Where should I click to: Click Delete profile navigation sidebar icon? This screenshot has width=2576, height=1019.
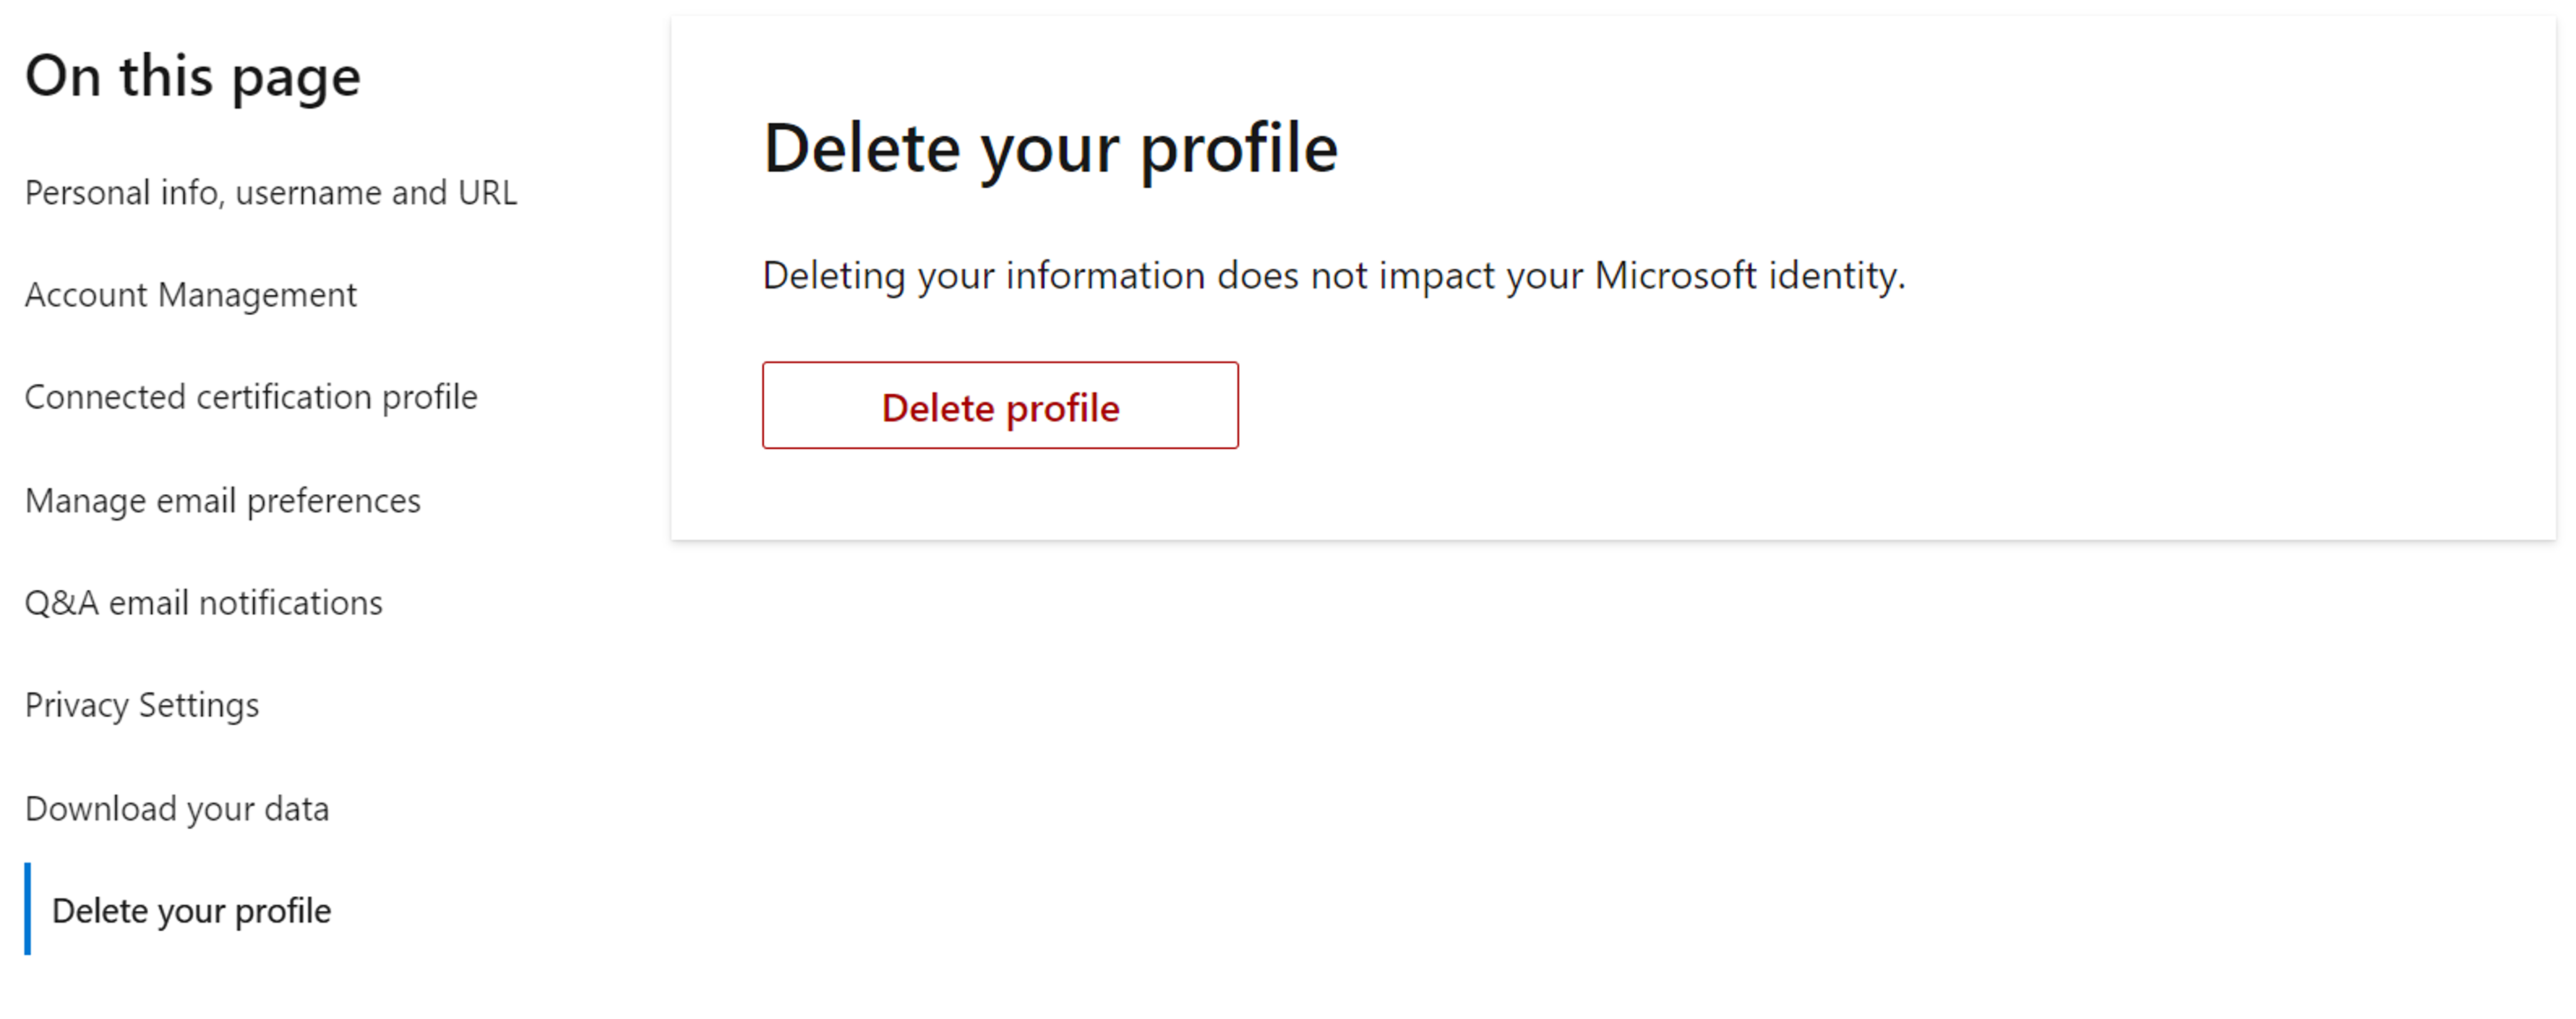point(191,909)
